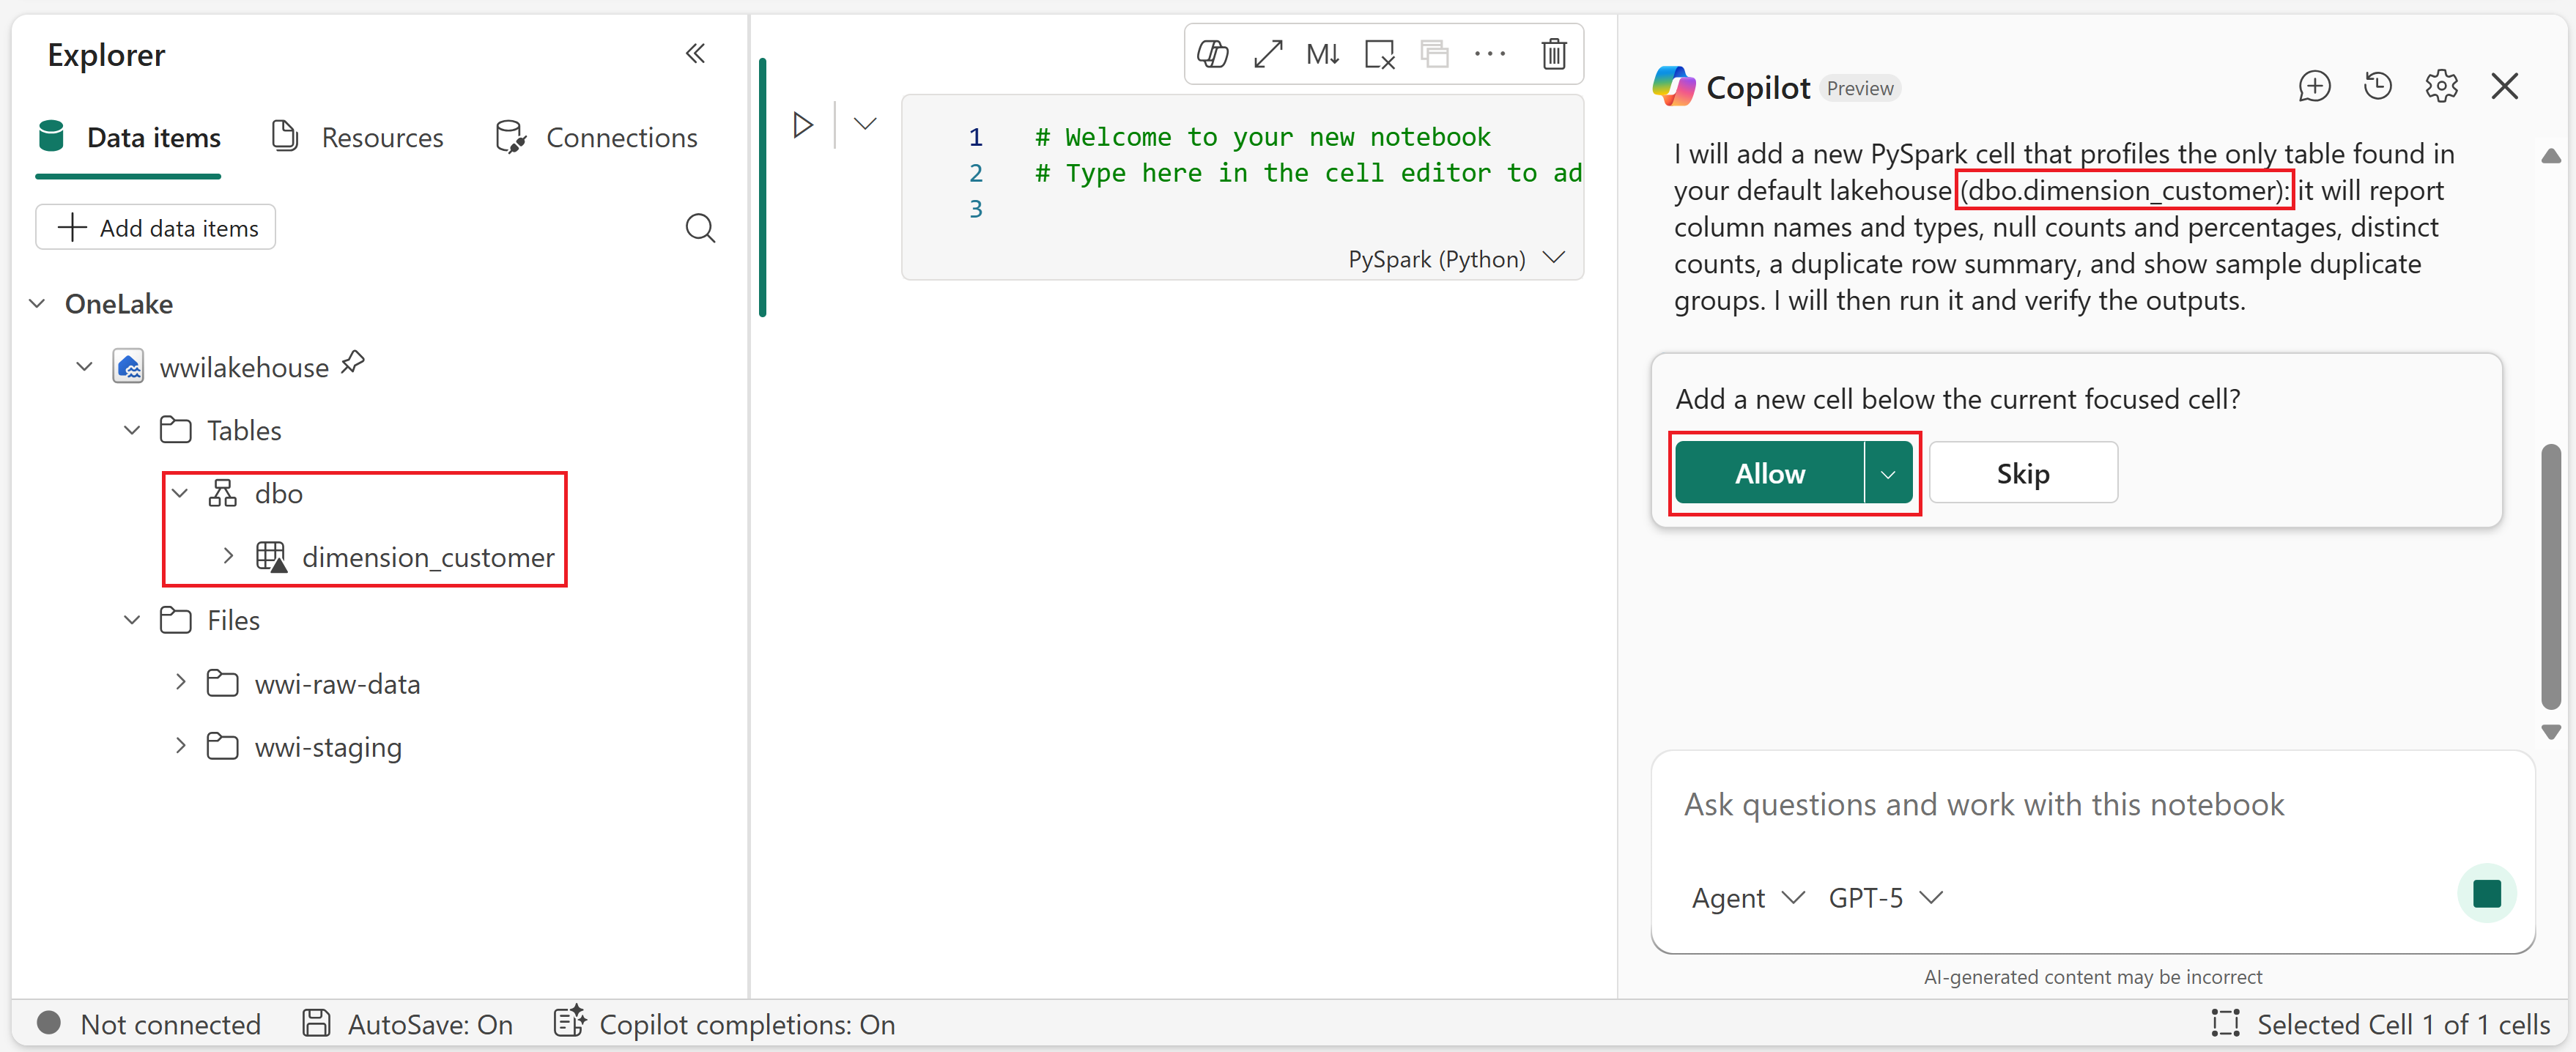Open Copilot chat history icon
Image resolution: width=2576 pixels, height=1052 pixels.
pyautogui.click(x=2377, y=87)
